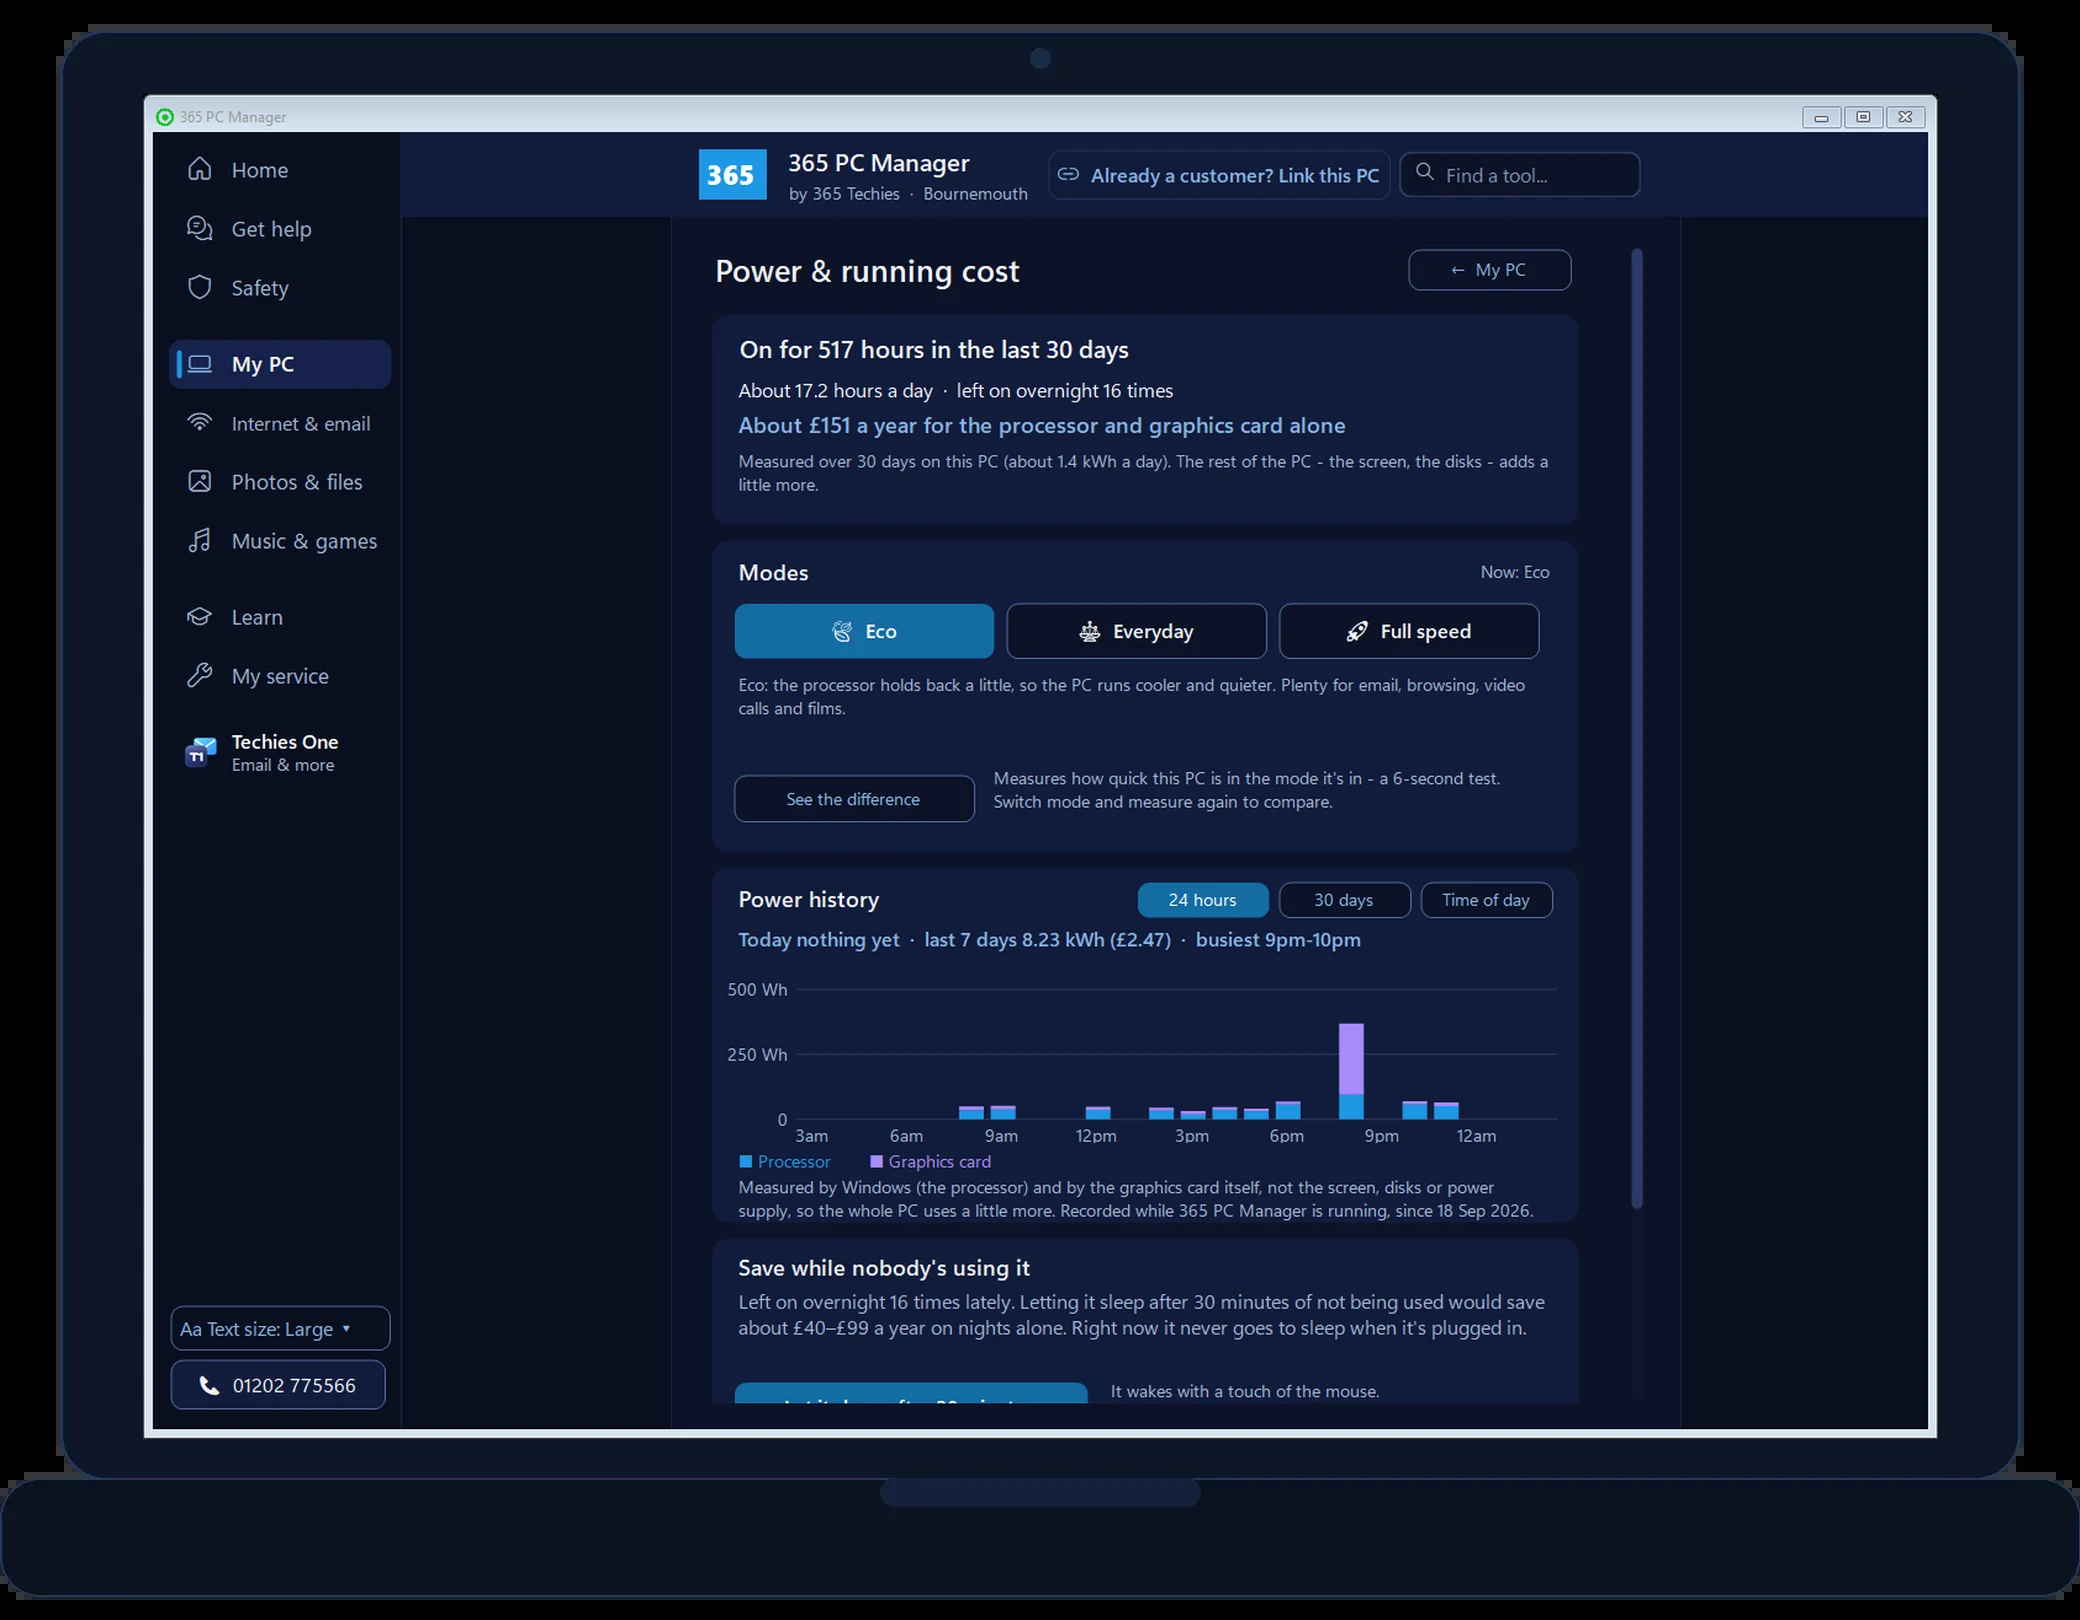Click the link icon beside Already a customer

(1068, 175)
